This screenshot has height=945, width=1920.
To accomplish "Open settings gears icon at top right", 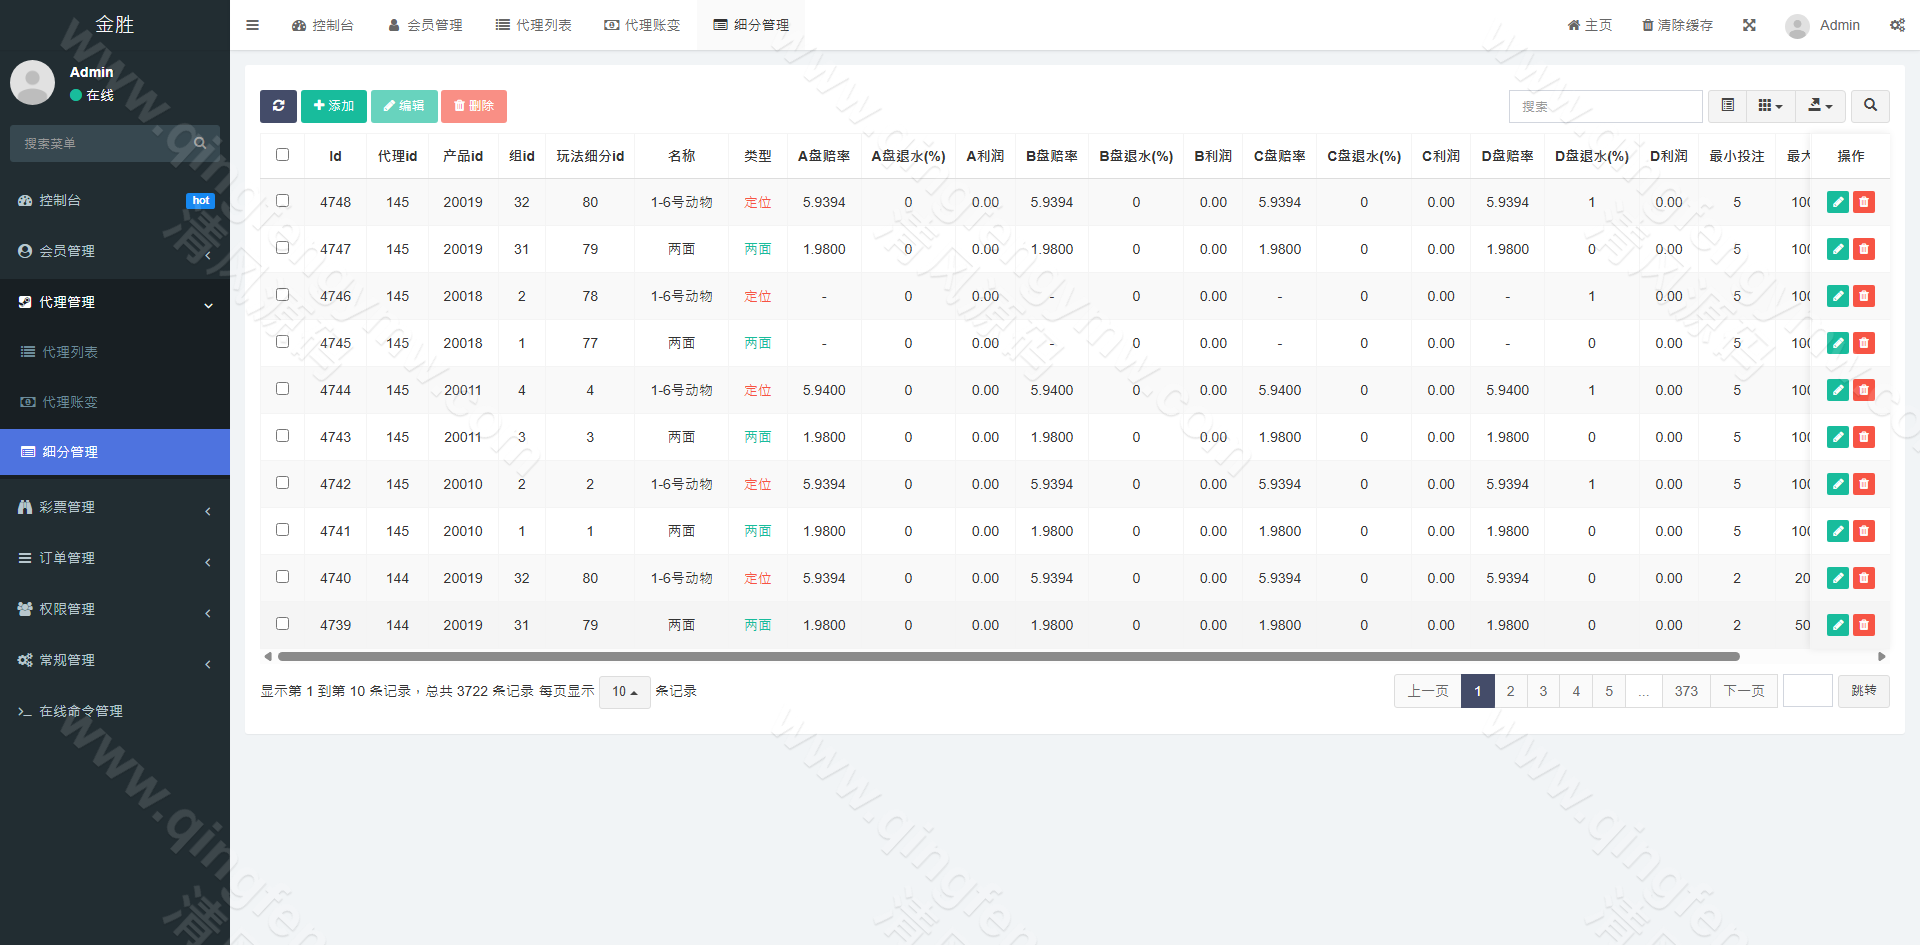I will (1897, 25).
